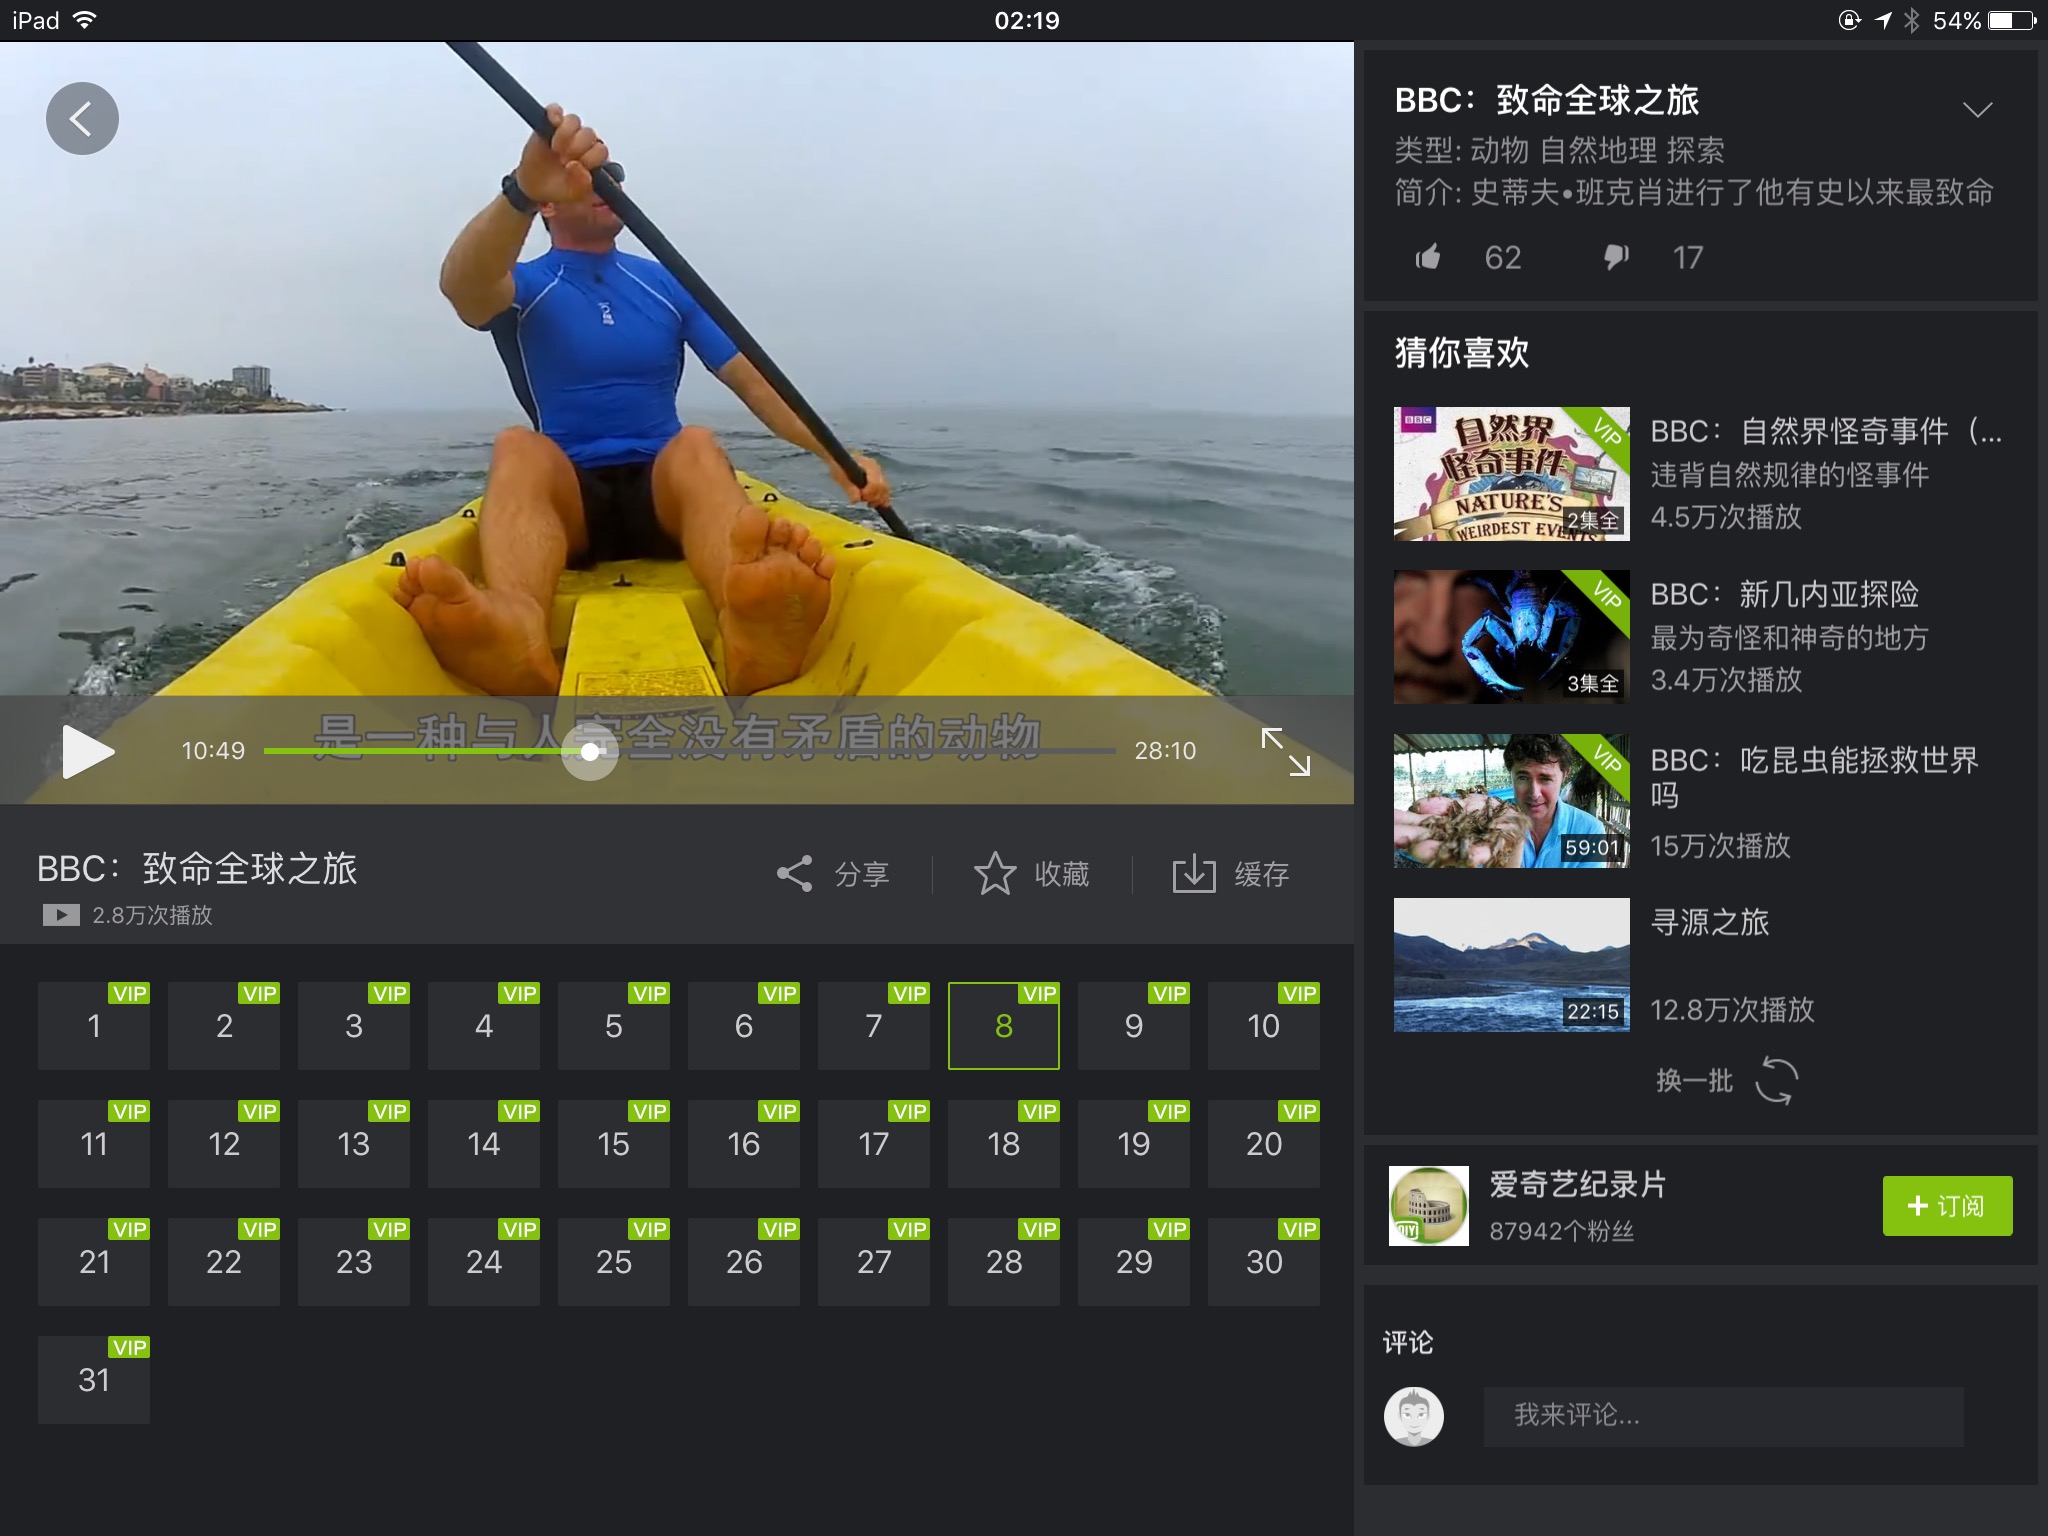Open title 寻源之旅
This screenshot has height=1536, width=2048.
pyautogui.click(x=1709, y=922)
